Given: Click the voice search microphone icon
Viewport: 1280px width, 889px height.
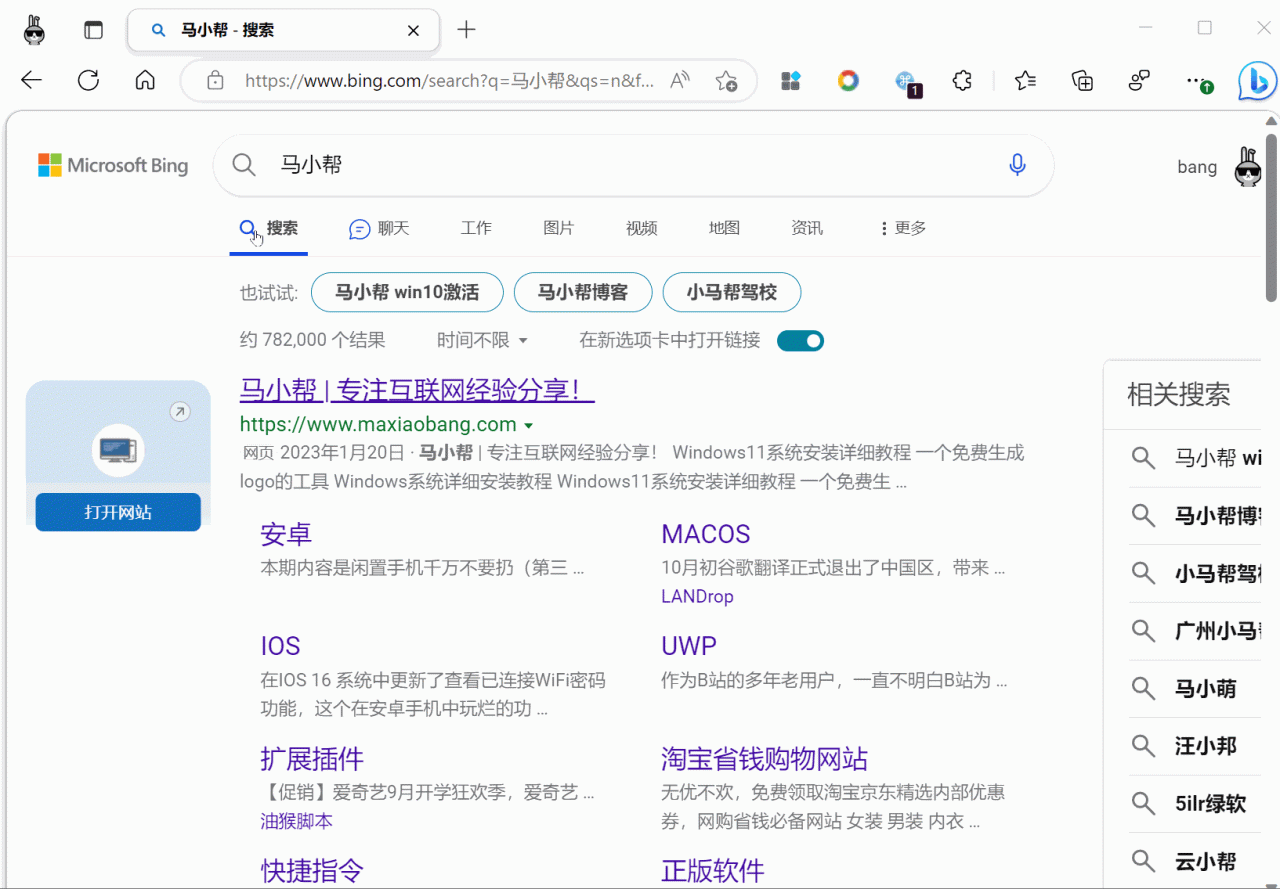Looking at the screenshot, I should [1017, 165].
